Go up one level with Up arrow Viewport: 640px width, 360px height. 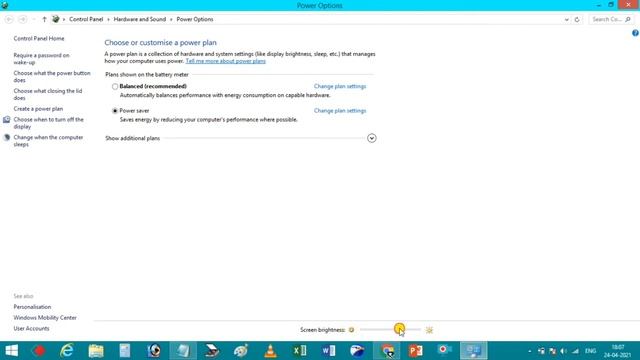pyautogui.click(x=44, y=19)
